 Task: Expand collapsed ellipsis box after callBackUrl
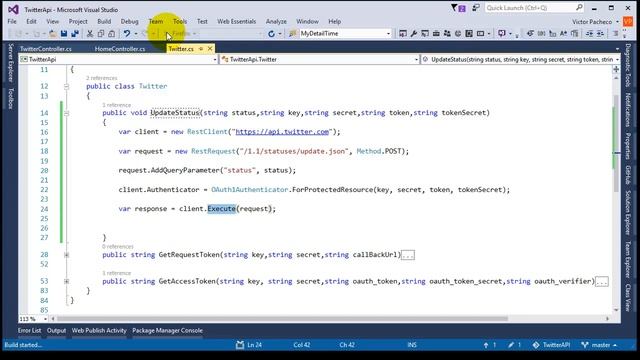[408, 256]
